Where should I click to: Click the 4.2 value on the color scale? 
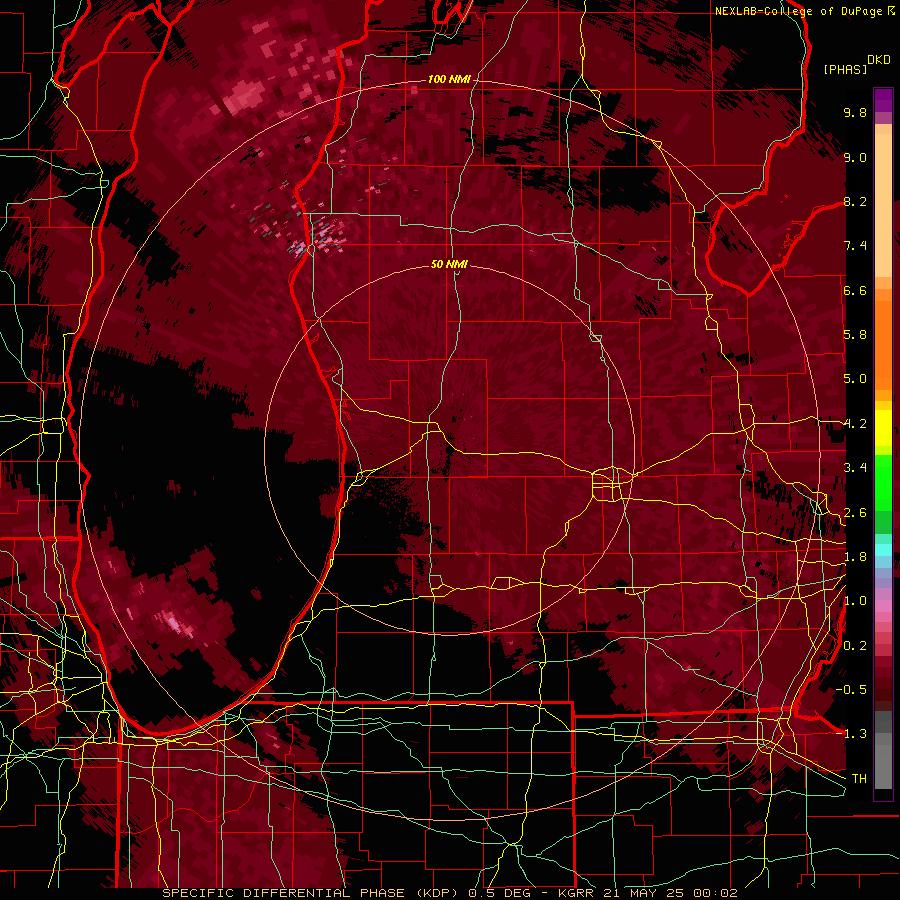coord(855,424)
